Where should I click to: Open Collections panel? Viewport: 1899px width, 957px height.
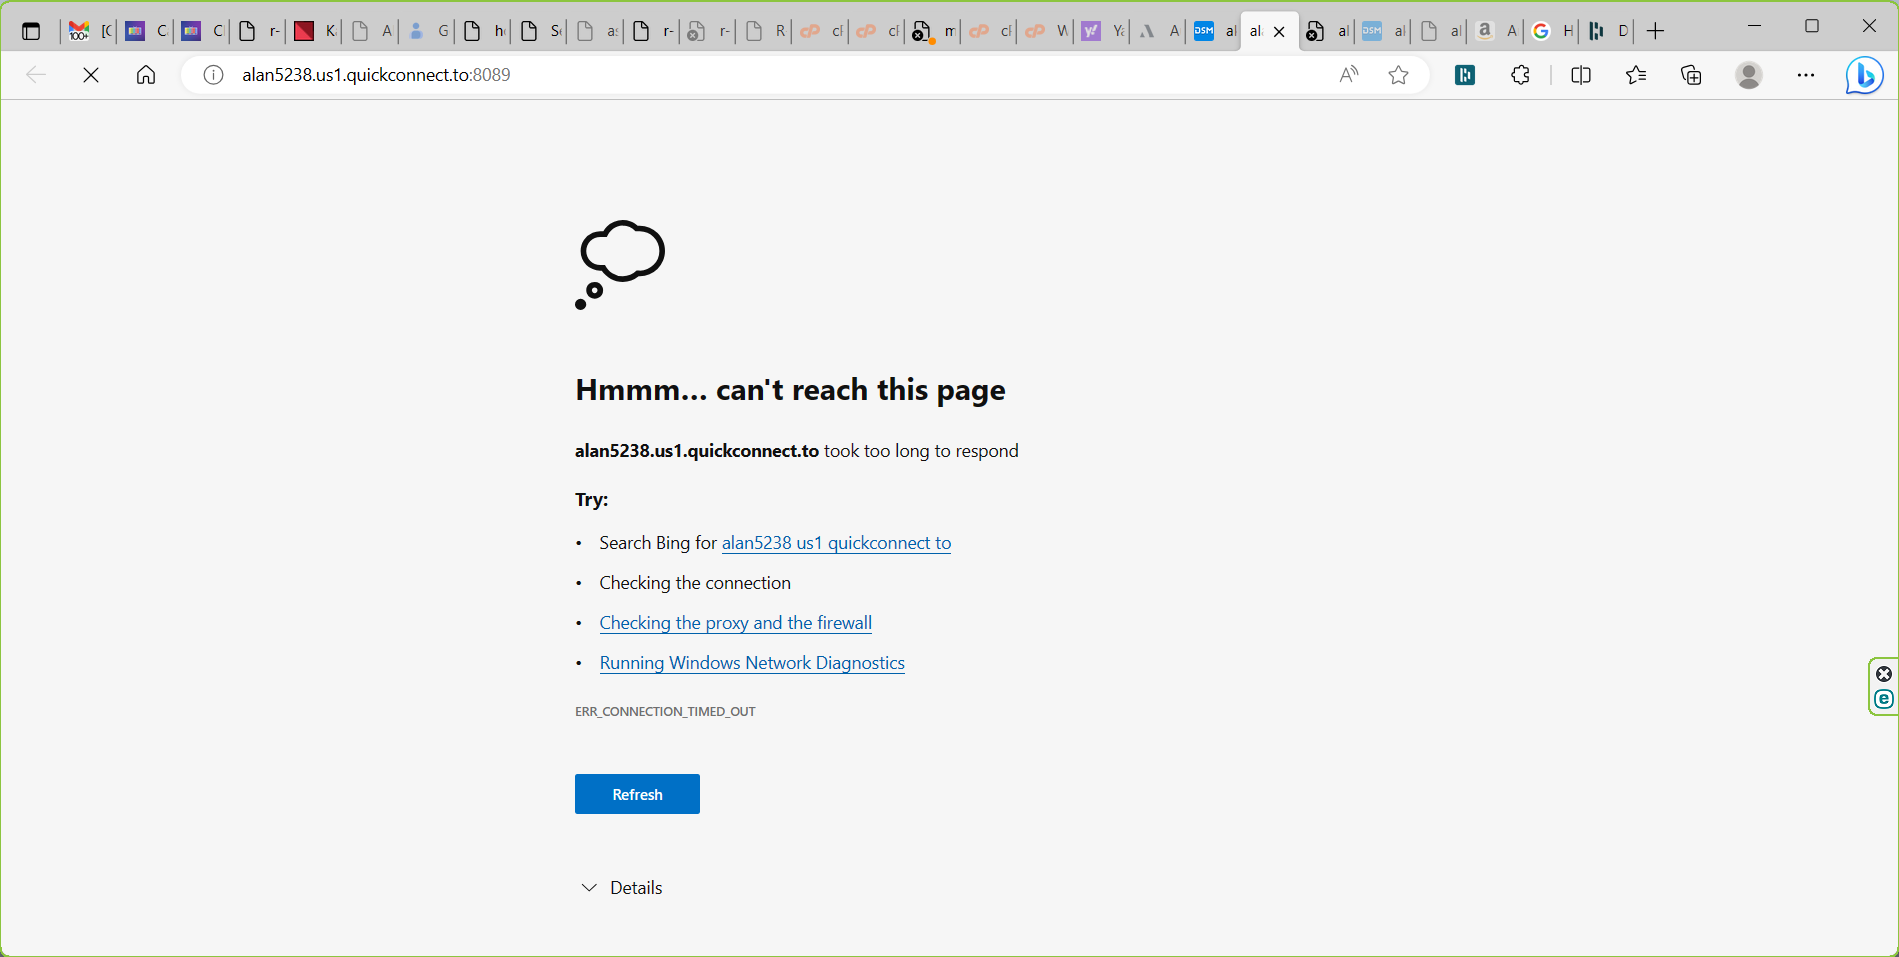point(1691,75)
